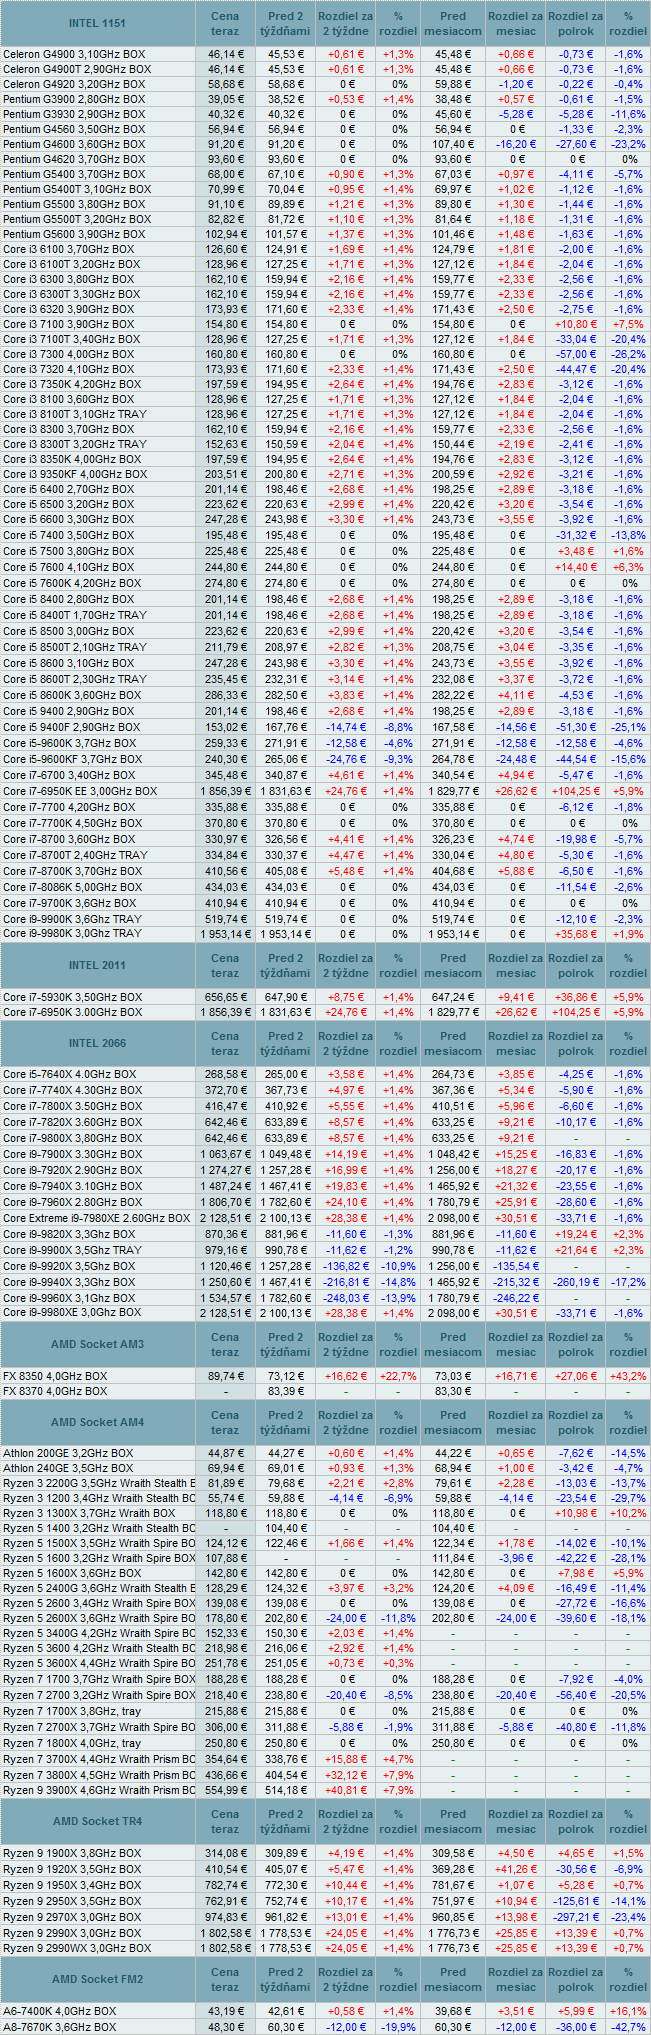Image resolution: width=651 pixels, height=2035 pixels.
Task: Click Ryzen 9 2990WX 3,0GHz BOX name
Action: pos(77,1948)
